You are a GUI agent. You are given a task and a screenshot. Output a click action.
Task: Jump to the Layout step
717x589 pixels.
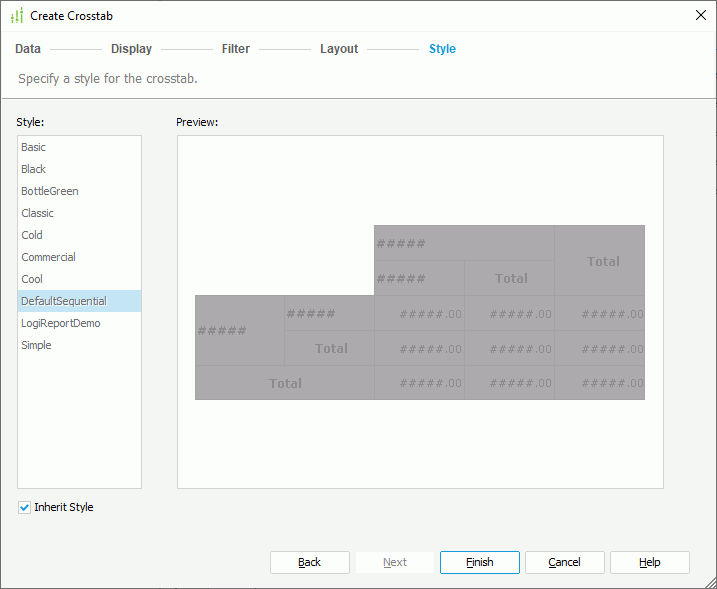click(339, 49)
